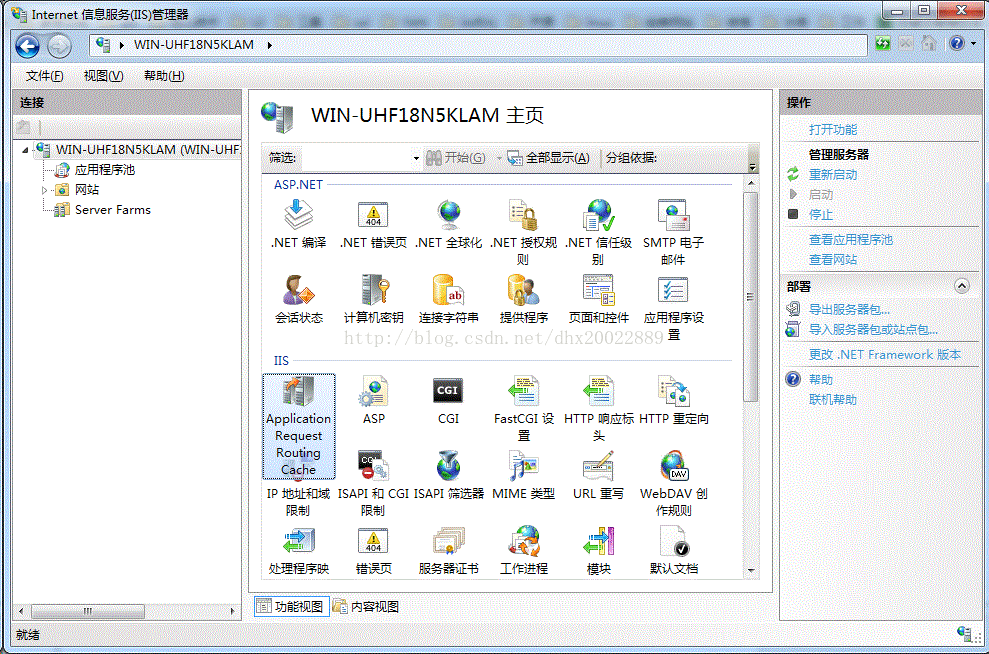Open the 开始(G) dropdown arrow
989x654 pixels.
click(499, 158)
